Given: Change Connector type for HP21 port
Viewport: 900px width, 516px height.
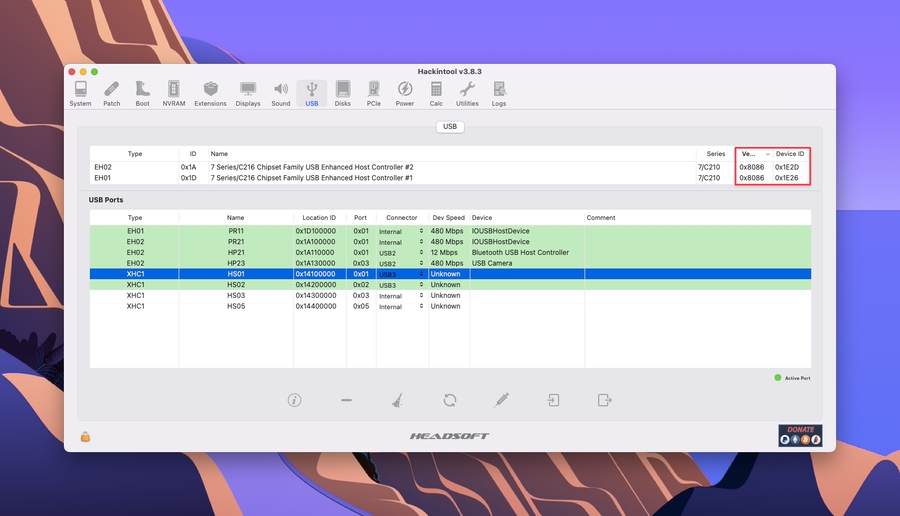Looking at the screenshot, I should click(x=401, y=253).
